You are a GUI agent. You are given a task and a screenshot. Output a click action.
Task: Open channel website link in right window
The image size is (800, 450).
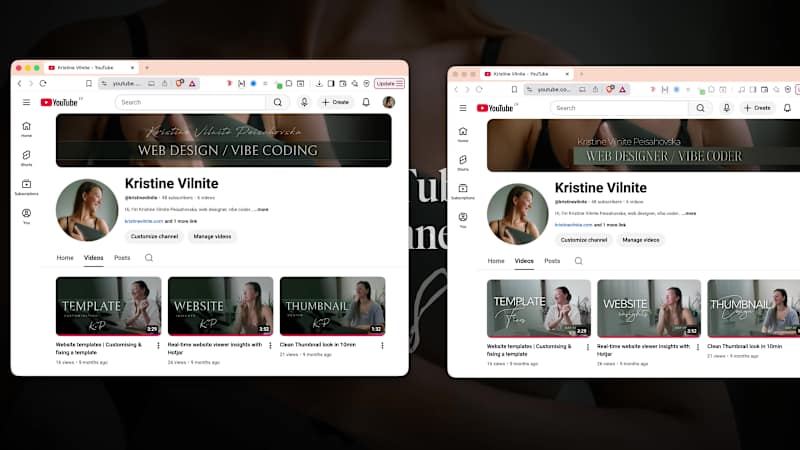(573, 225)
